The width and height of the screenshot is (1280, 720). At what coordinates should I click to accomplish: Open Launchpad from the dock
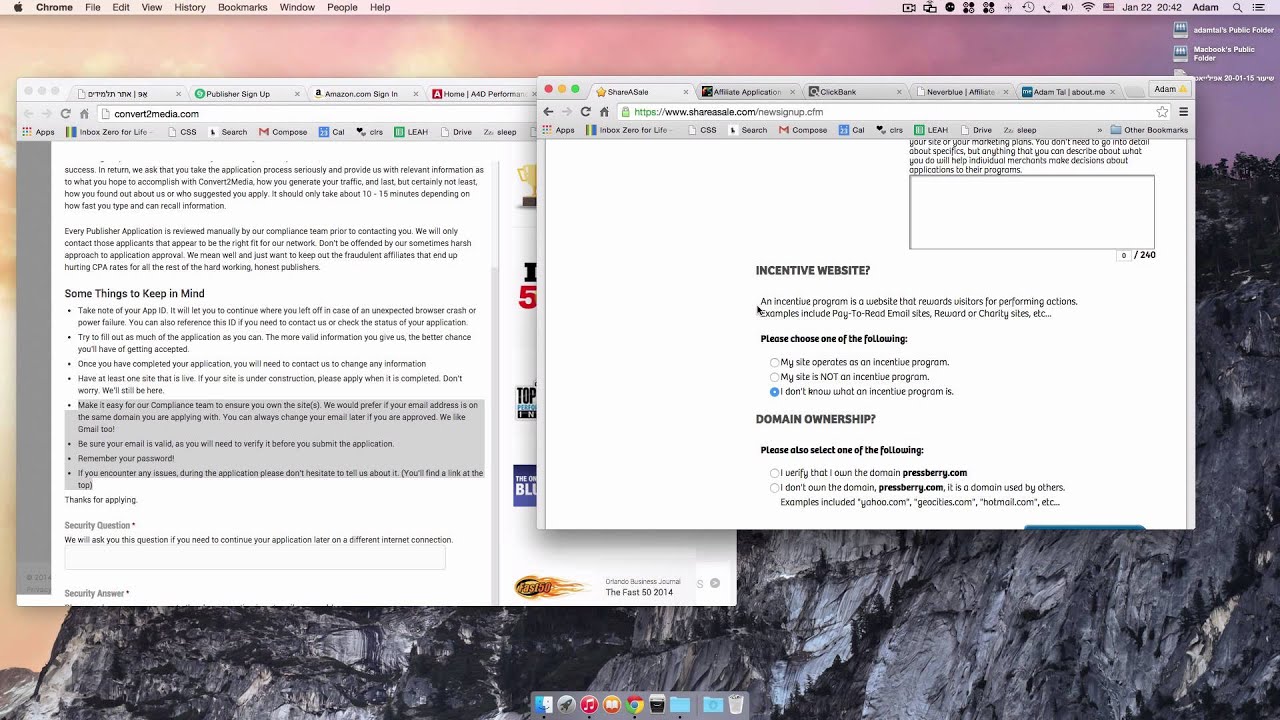pos(566,705)
